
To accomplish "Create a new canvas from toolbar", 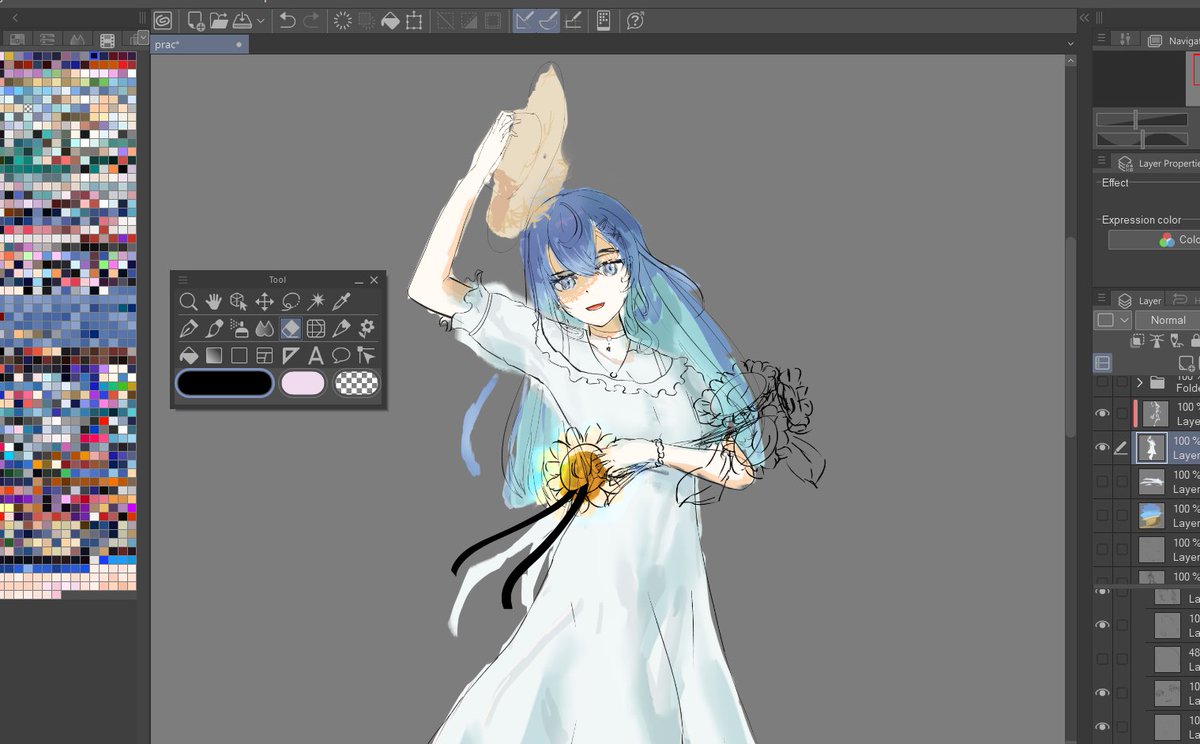I will coord(195,20).
